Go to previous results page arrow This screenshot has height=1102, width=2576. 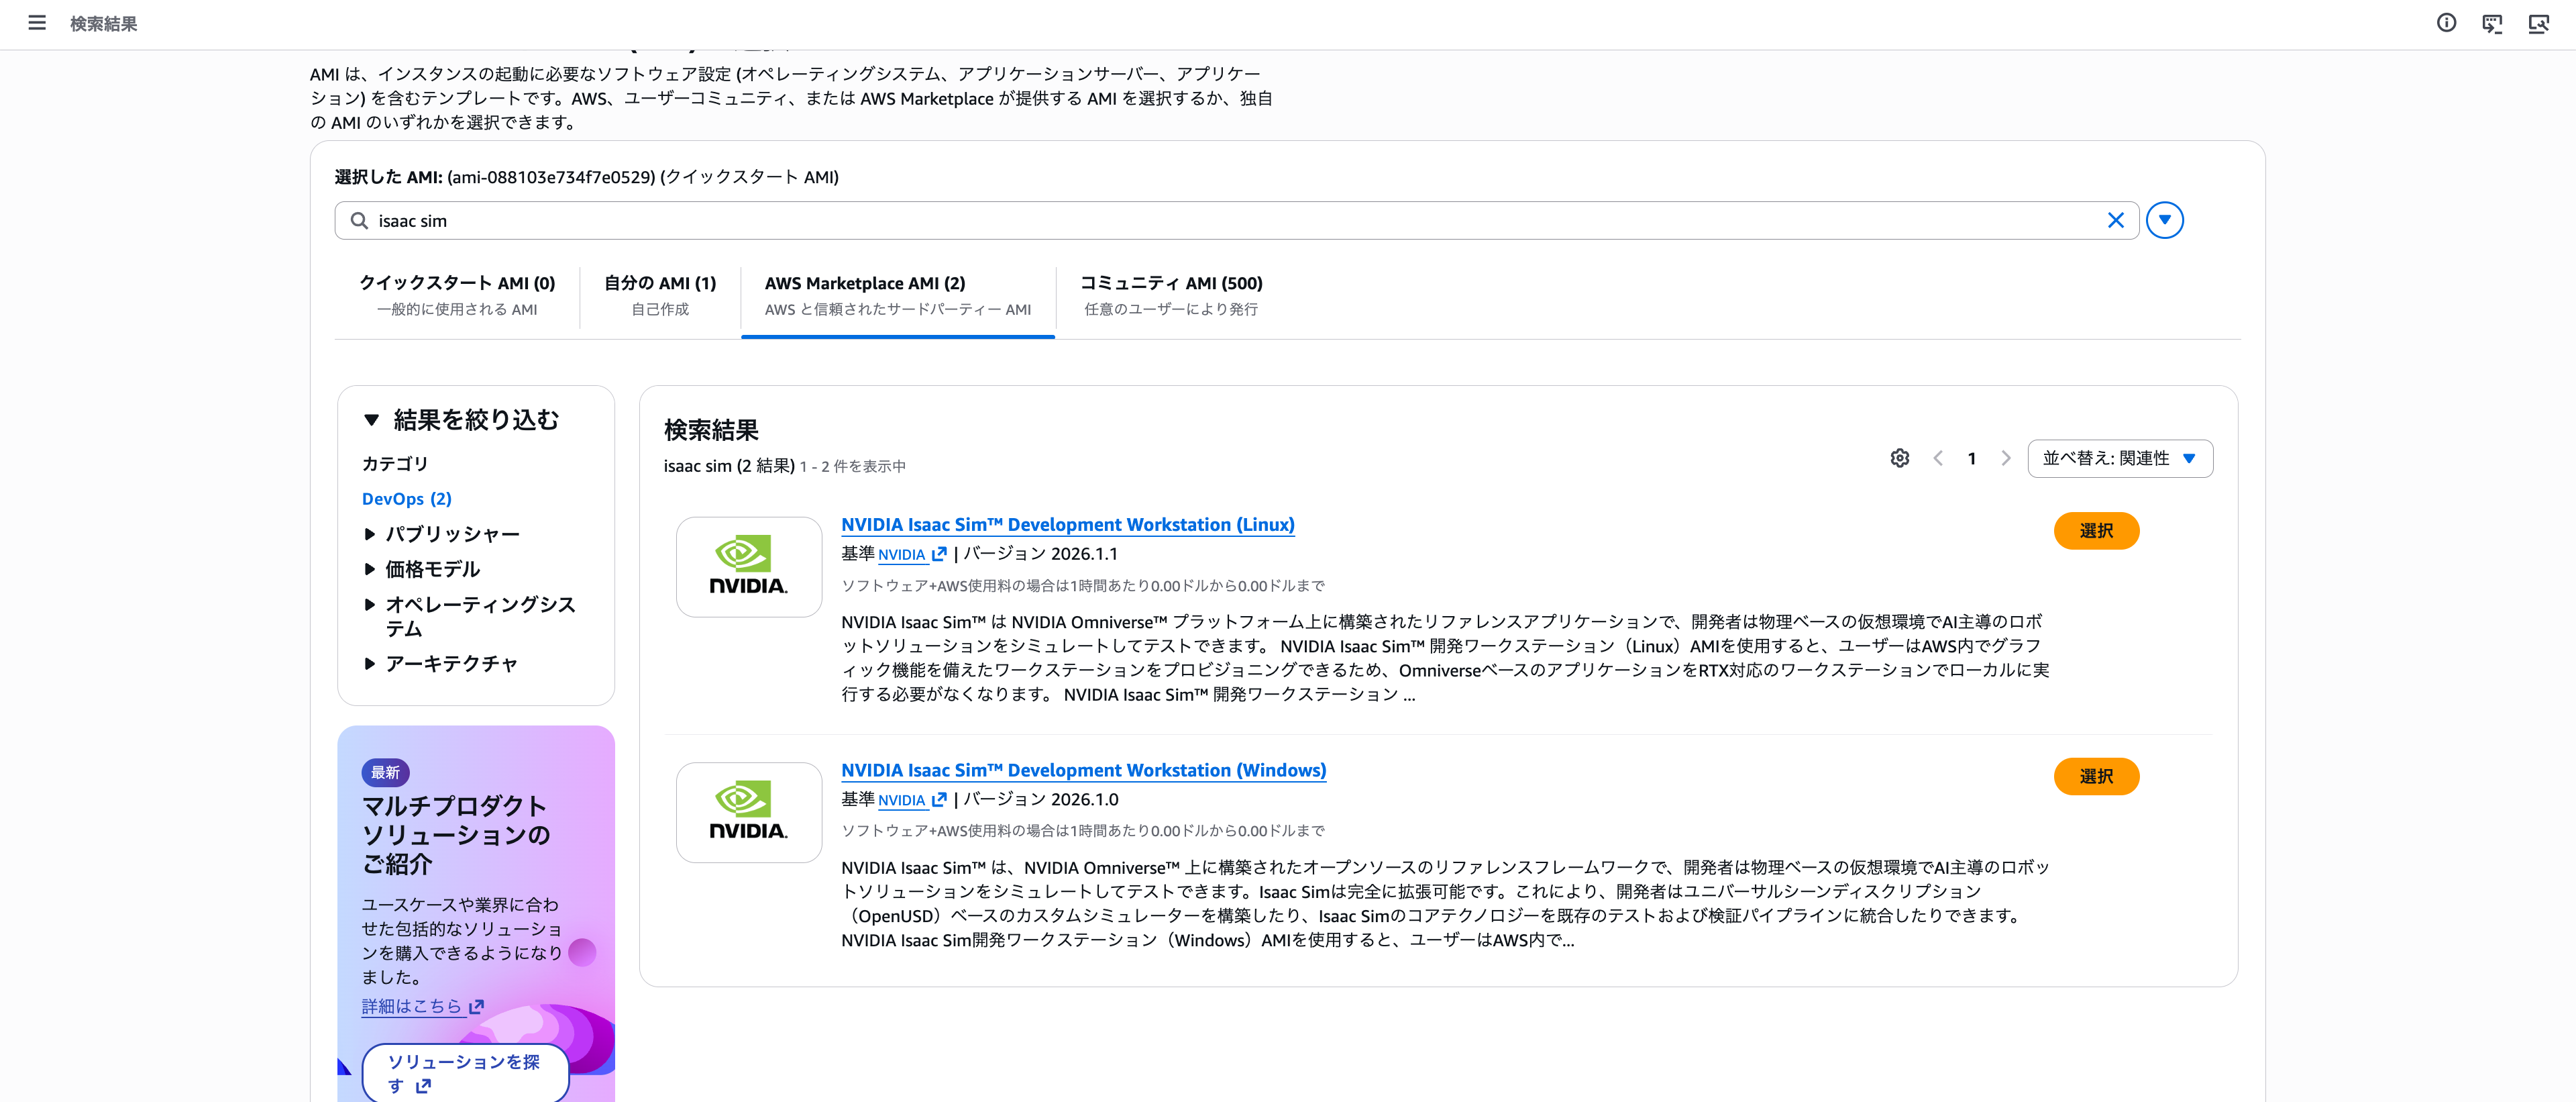(x=1938, y=458)
